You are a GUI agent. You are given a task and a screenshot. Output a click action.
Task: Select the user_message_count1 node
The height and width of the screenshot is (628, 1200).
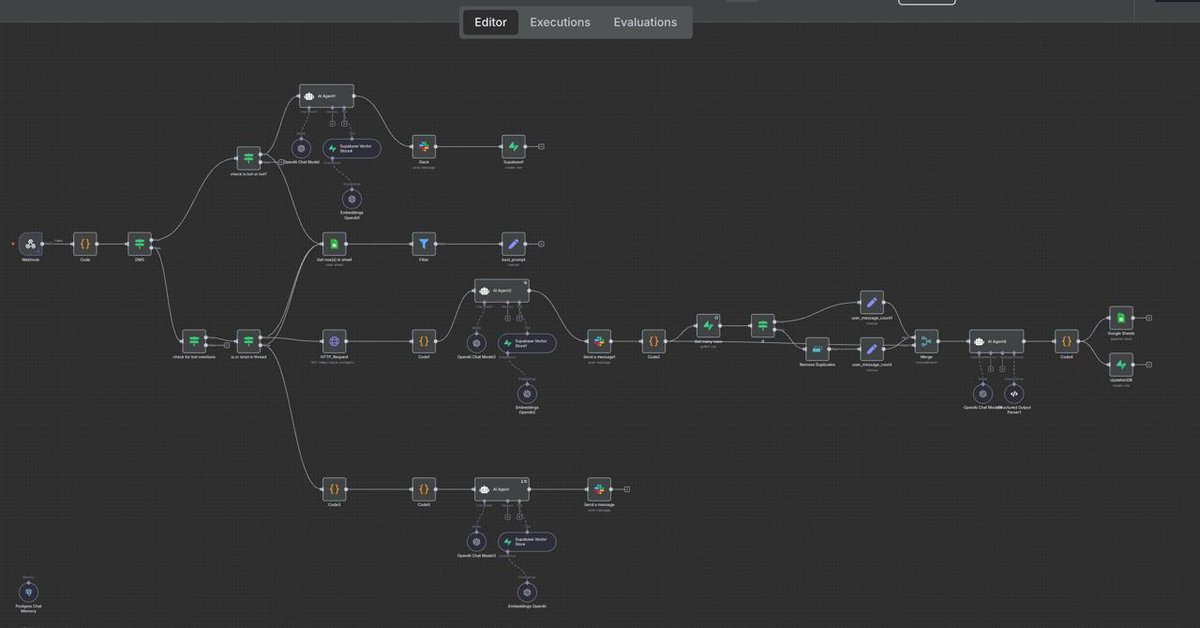click(872, 301)
